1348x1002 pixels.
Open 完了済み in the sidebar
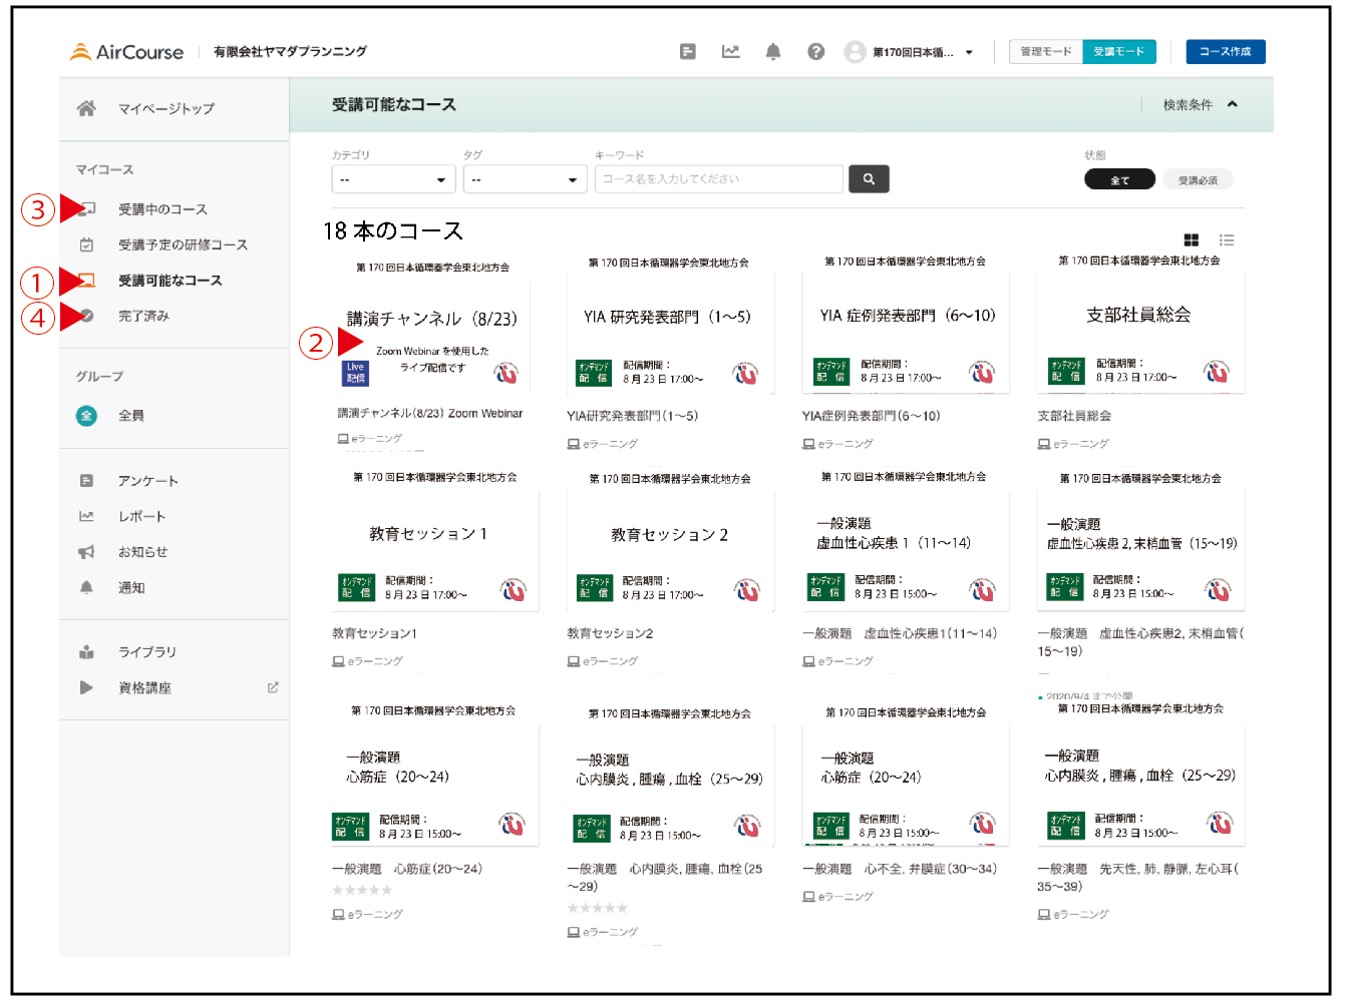(x=144, y=316)
